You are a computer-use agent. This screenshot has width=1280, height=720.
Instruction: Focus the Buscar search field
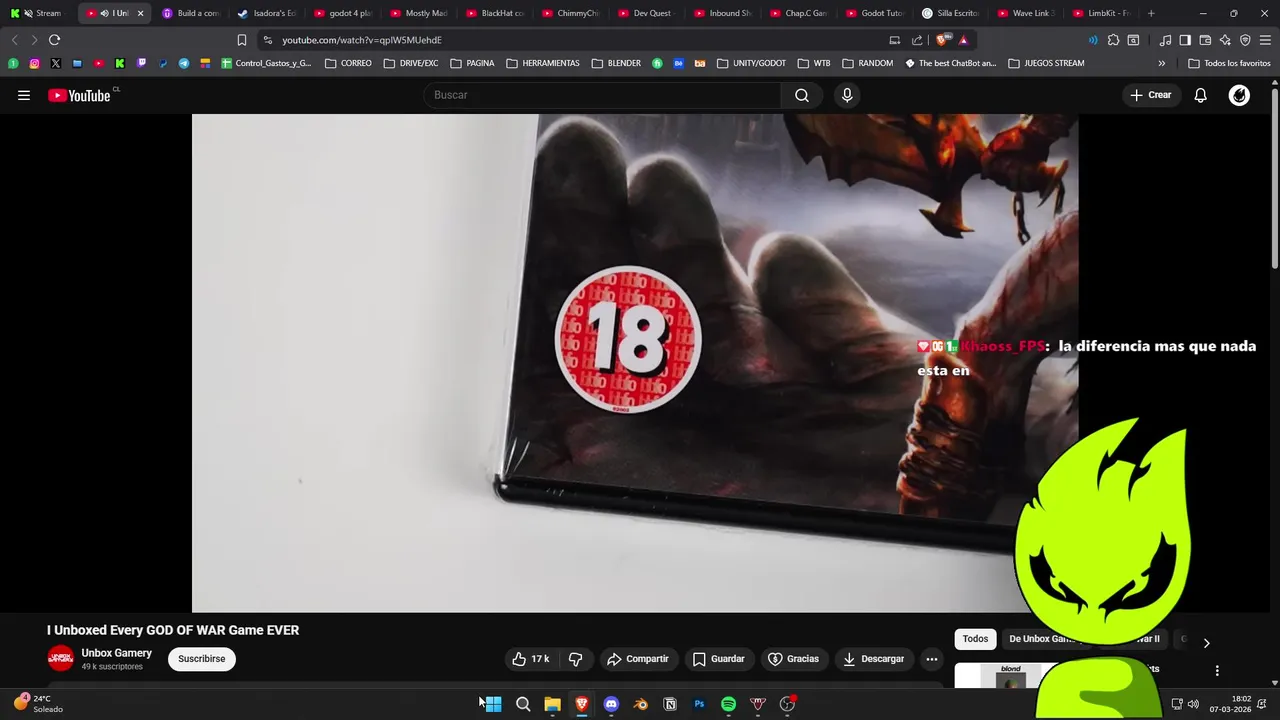[x=602, y=95]
